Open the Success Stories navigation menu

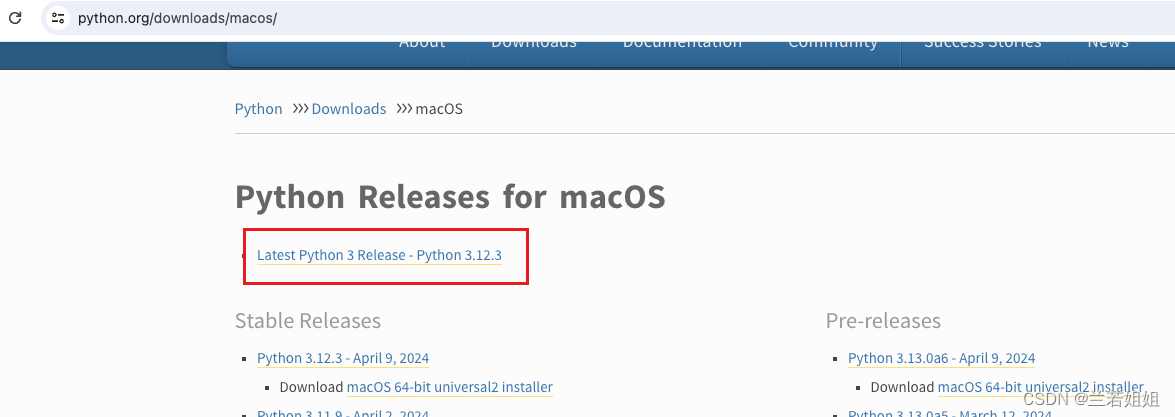982,44
